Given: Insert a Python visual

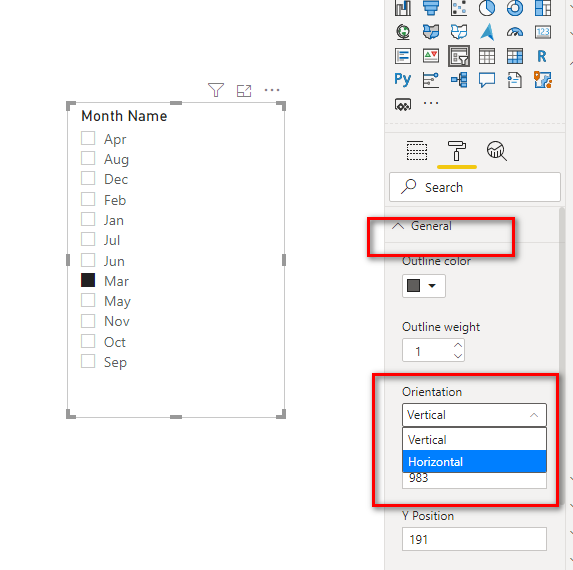Looking at the screenshot, I should 403,80.
